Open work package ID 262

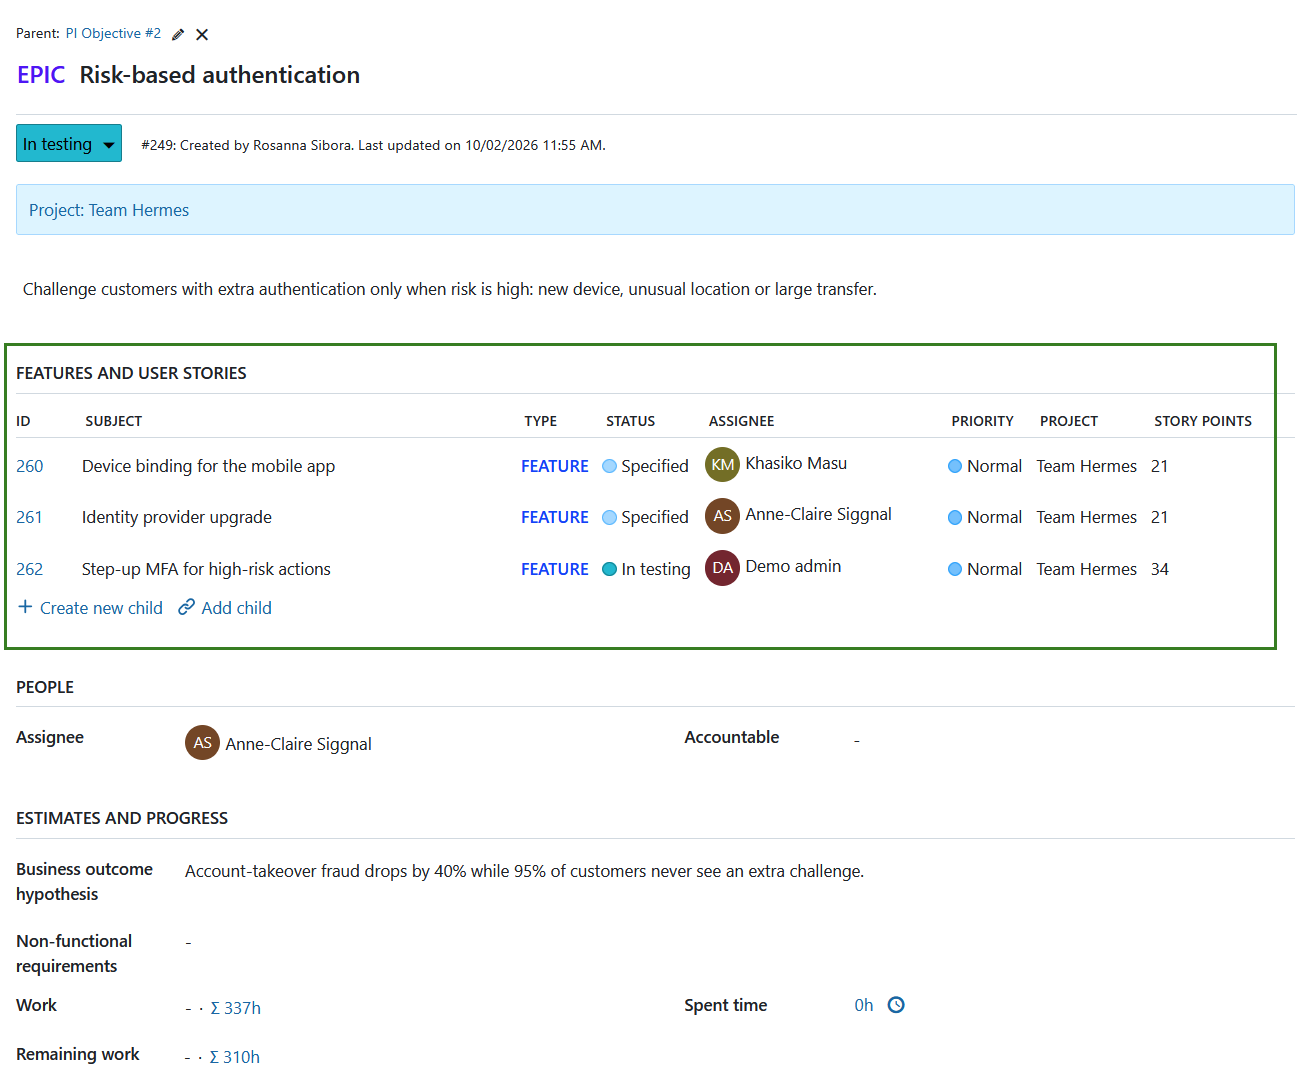click(30, 569)
